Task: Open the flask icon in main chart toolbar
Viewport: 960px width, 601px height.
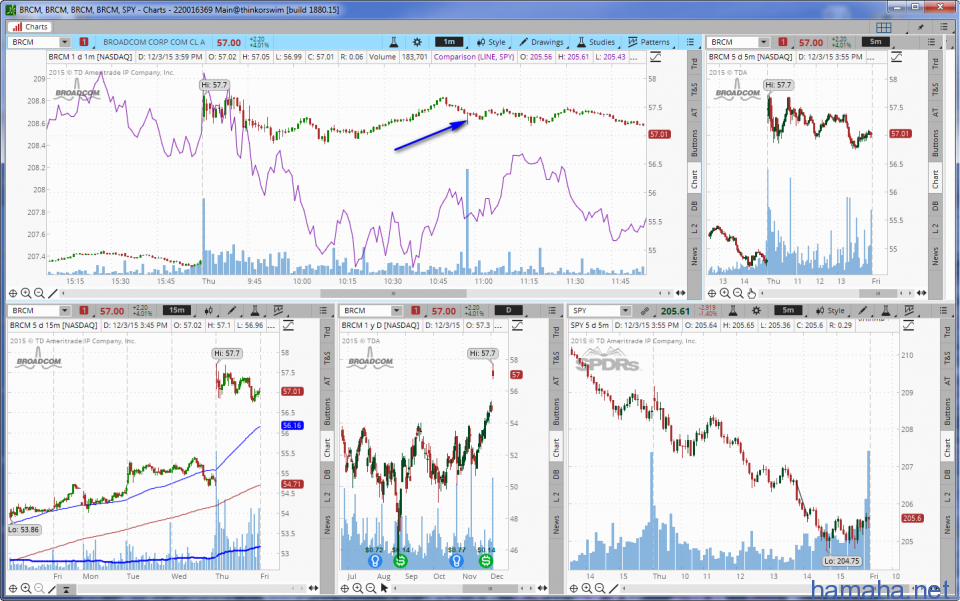Action: click(x=395, y=43)
